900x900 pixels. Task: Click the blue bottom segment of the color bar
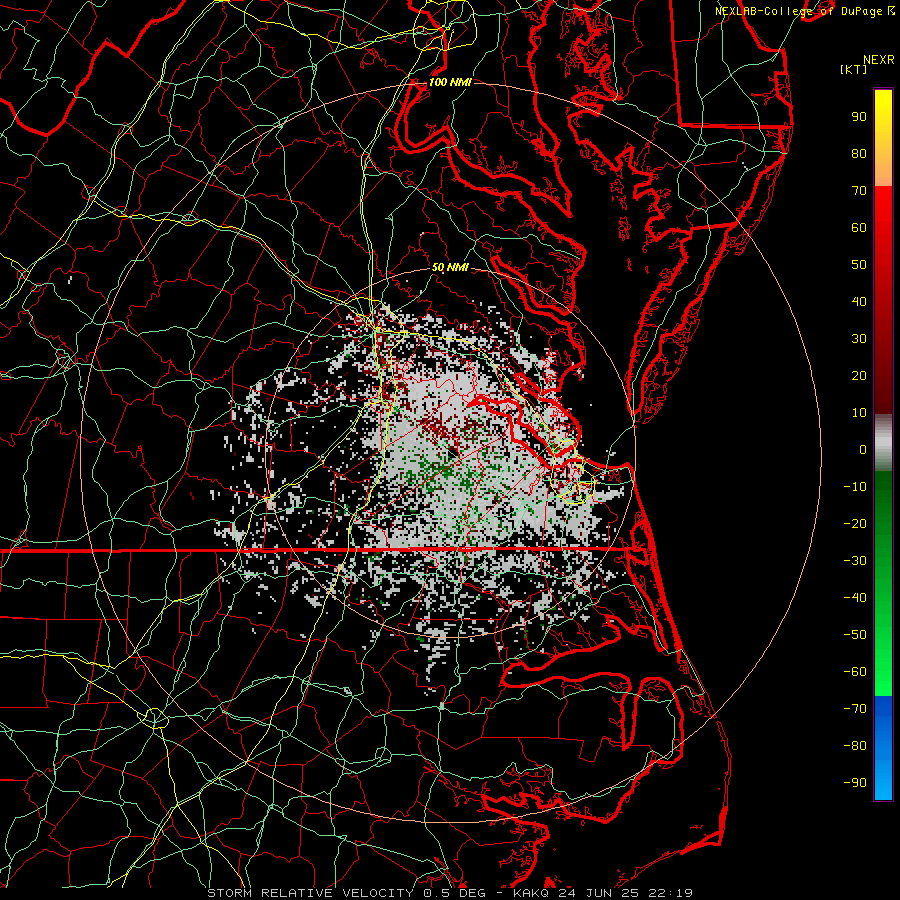coord(883,748)
